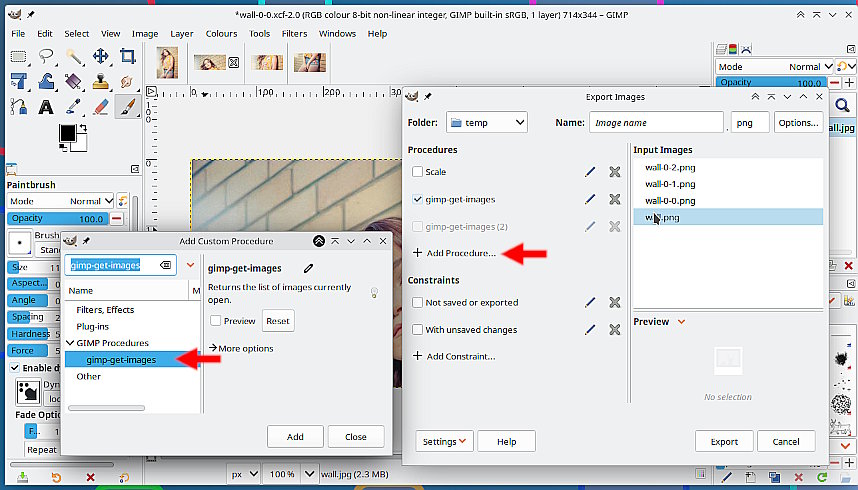Click Reset in Add Custom Procedure

click(278, 321)
